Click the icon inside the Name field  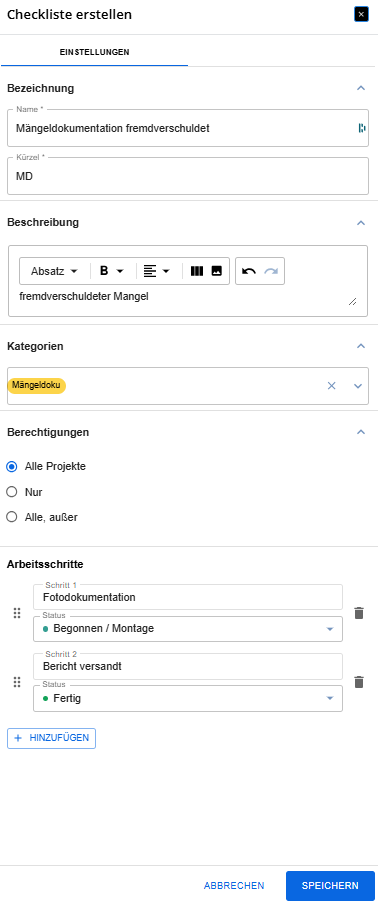(361, 128)
